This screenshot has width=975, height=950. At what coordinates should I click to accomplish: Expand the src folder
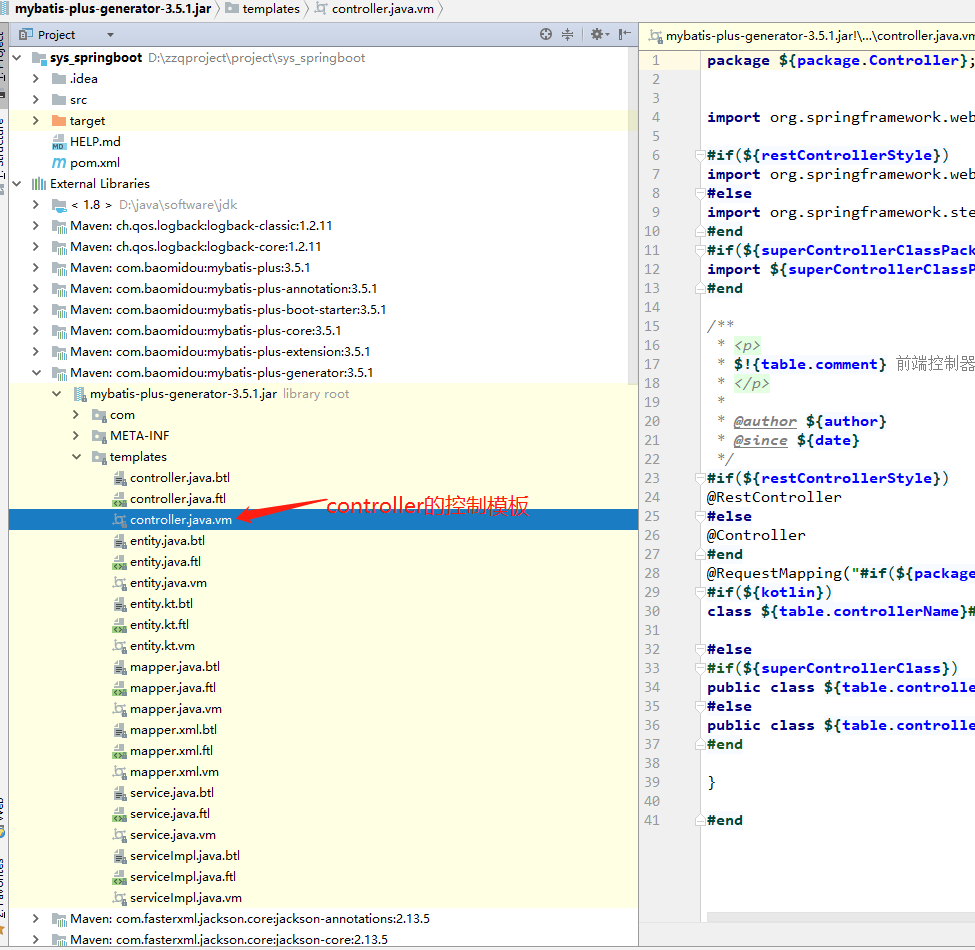(x=36, y=100)
